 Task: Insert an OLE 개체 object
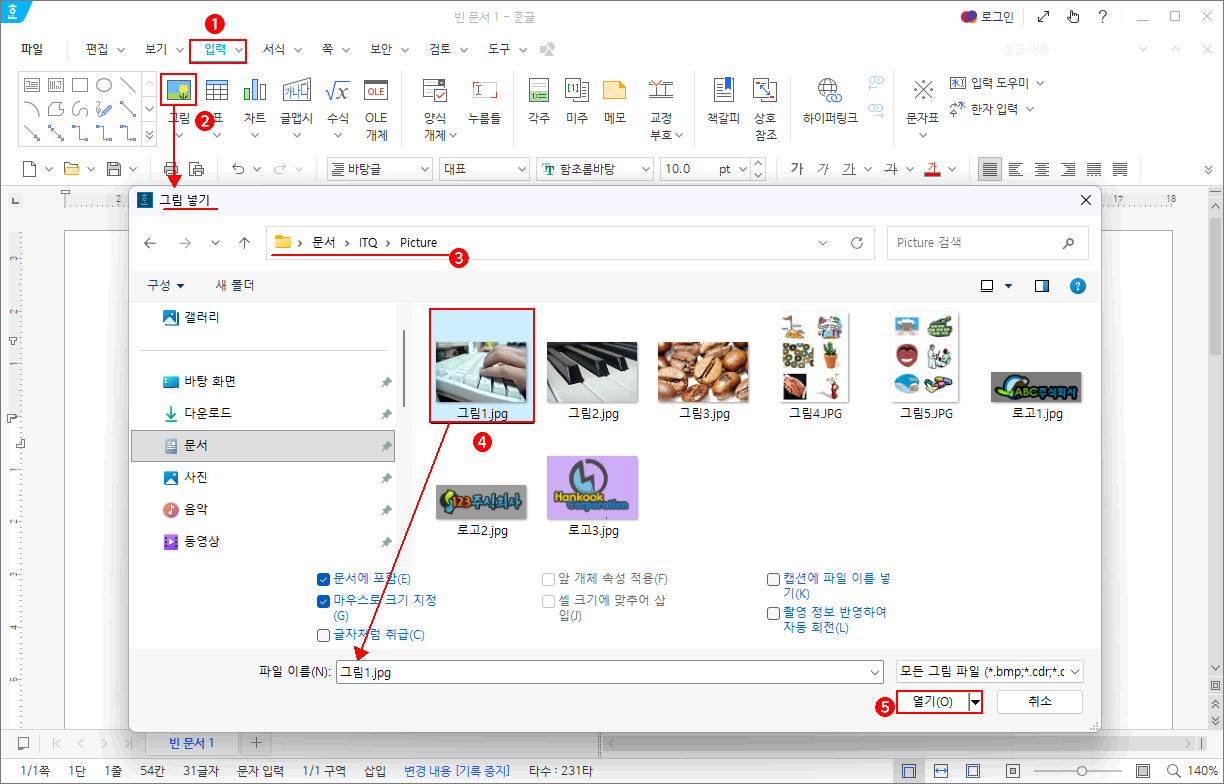tap(376, 91)
